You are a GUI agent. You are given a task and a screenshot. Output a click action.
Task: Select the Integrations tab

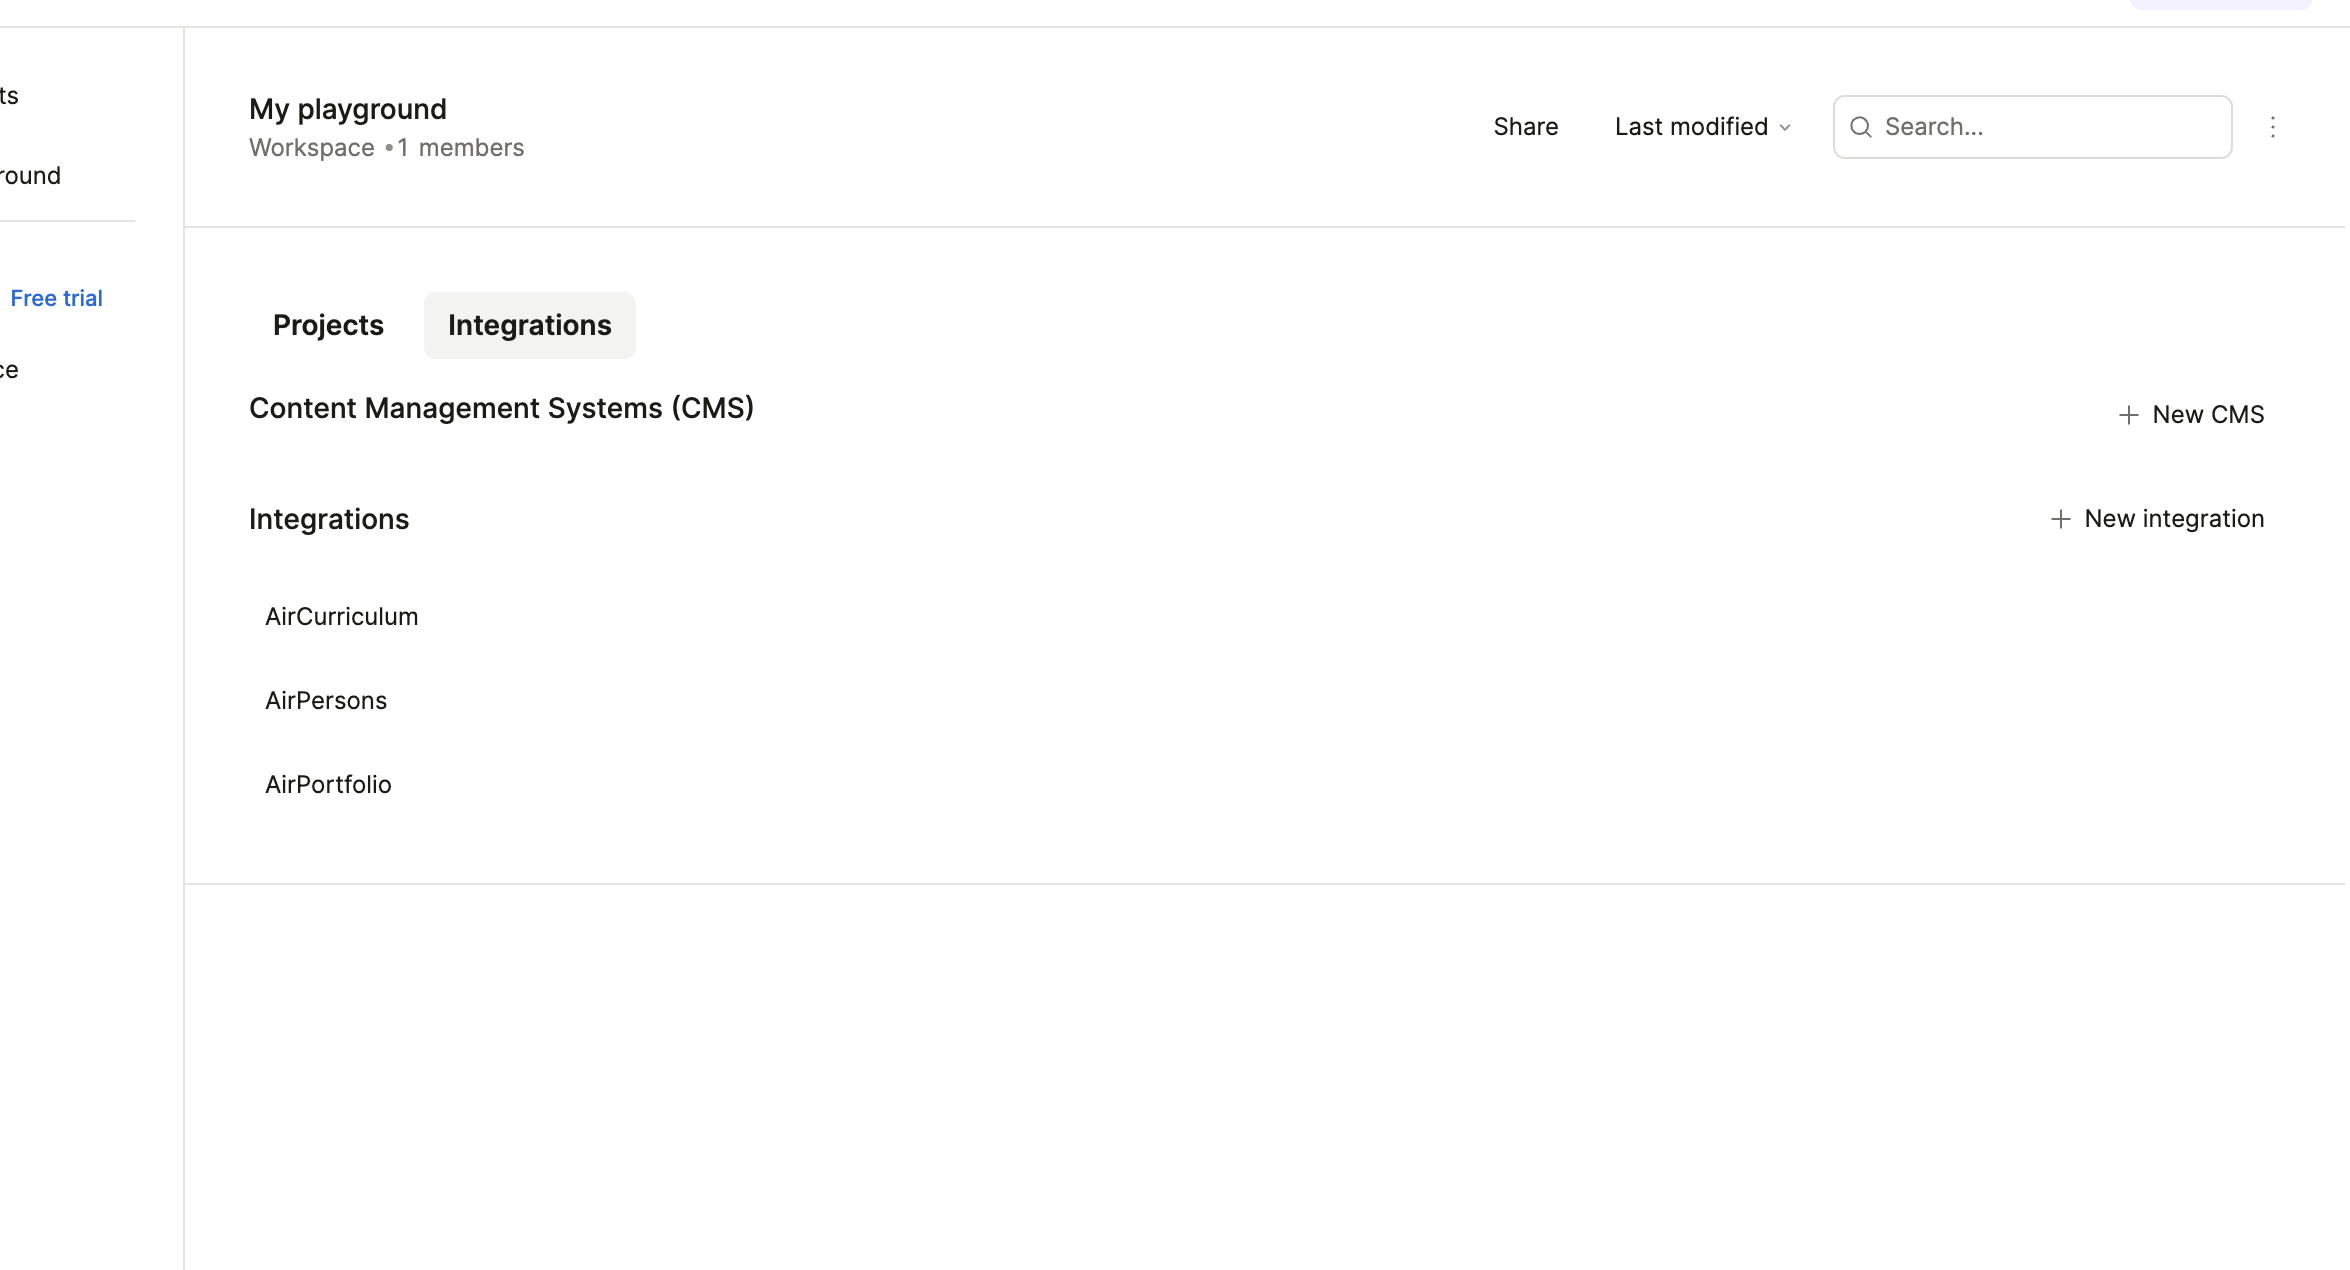(529, 325)
